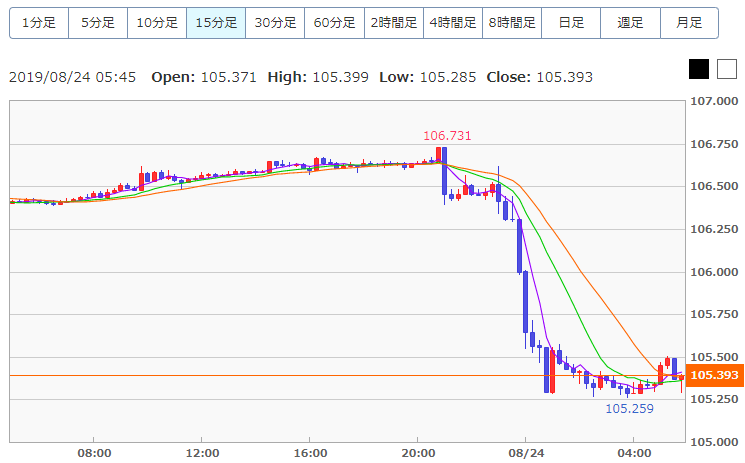Select the 60分足 interval tab

[334, 22]
